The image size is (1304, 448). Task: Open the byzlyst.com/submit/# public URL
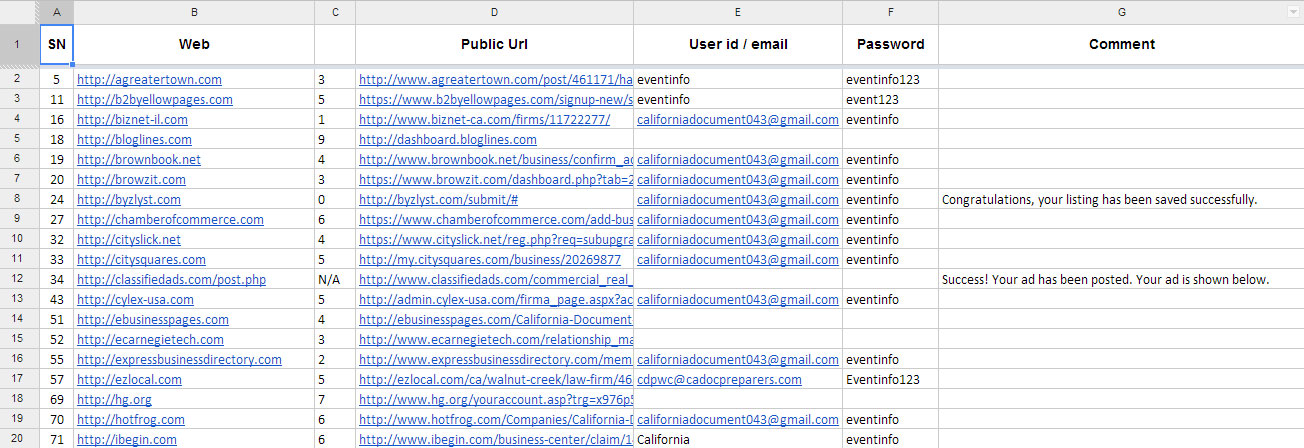424,199
